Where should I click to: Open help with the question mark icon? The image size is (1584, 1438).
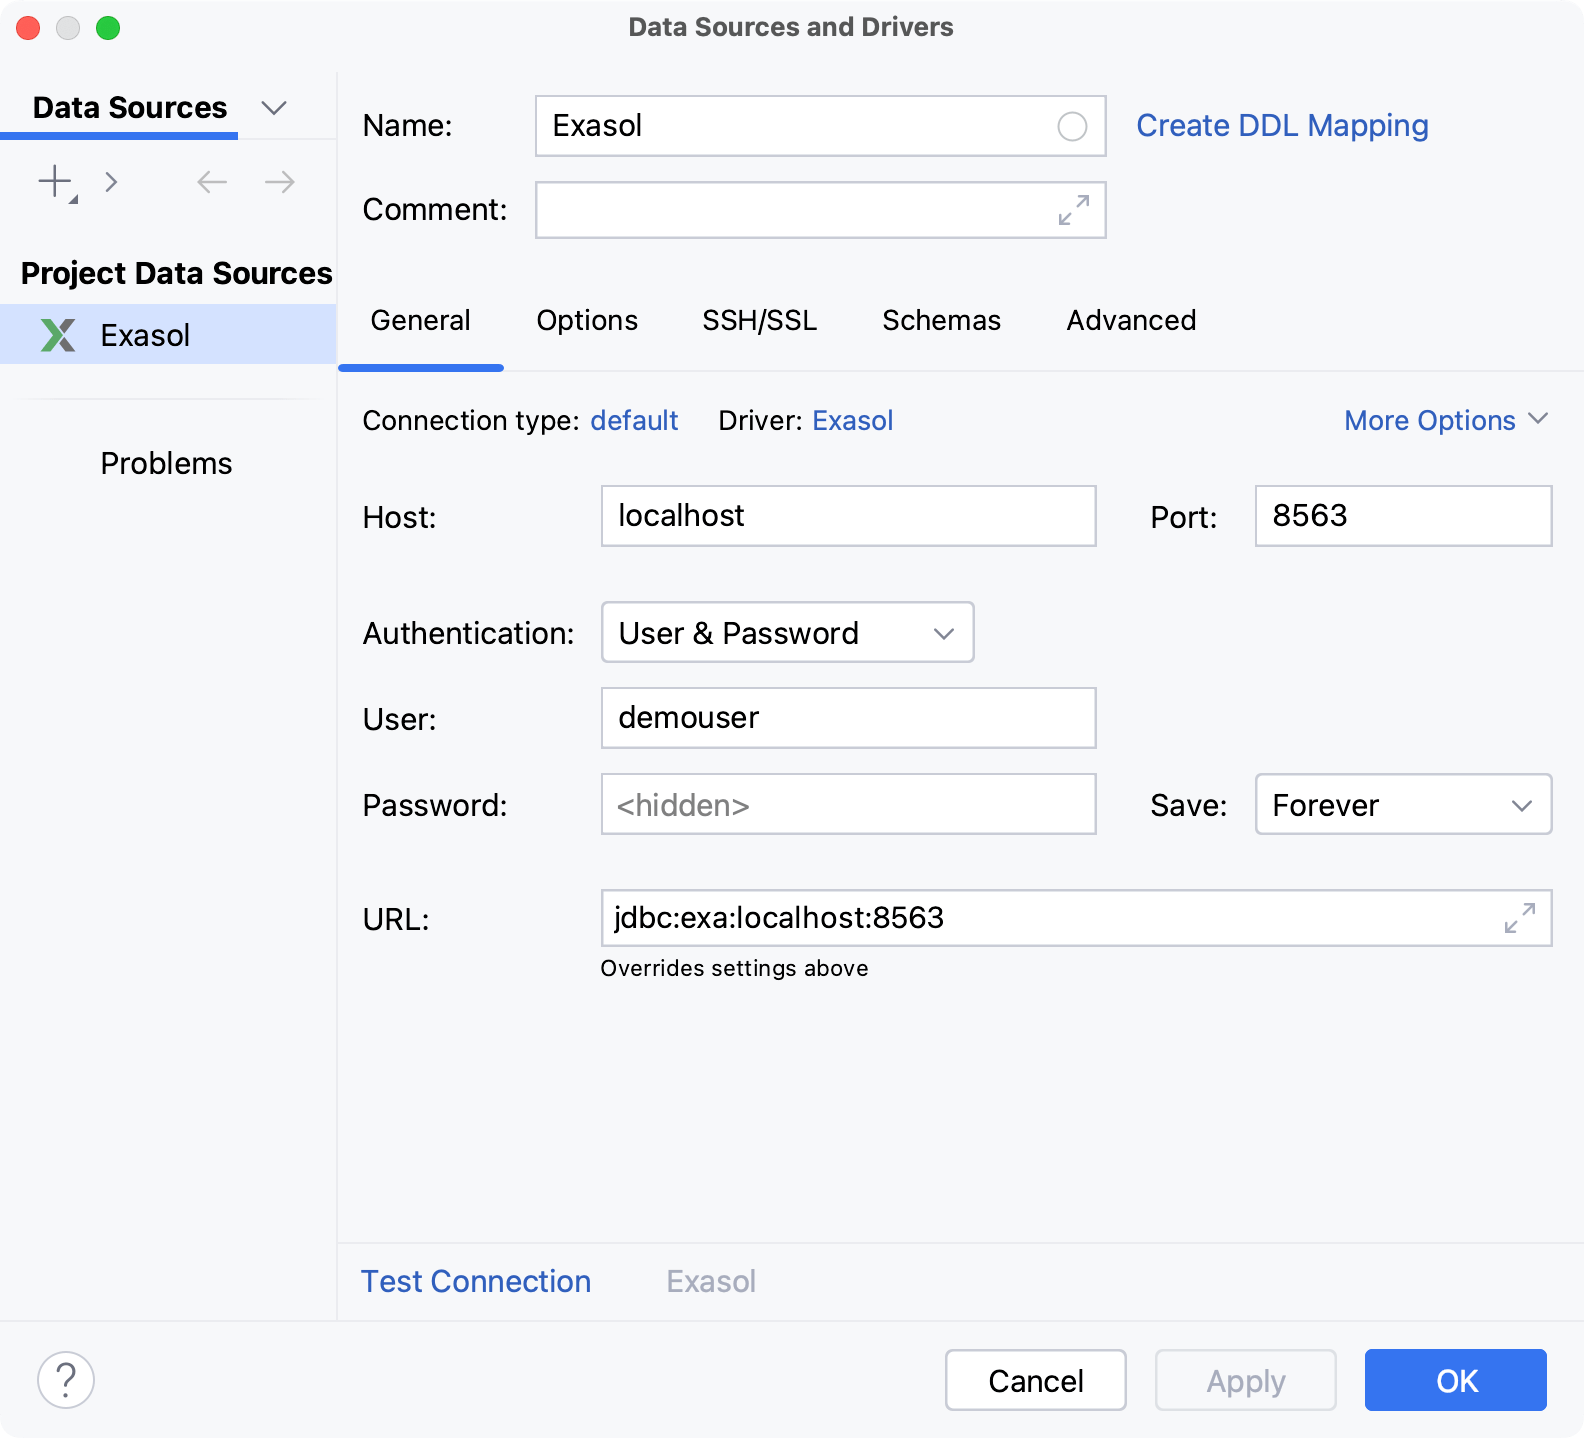(66, 1380)
